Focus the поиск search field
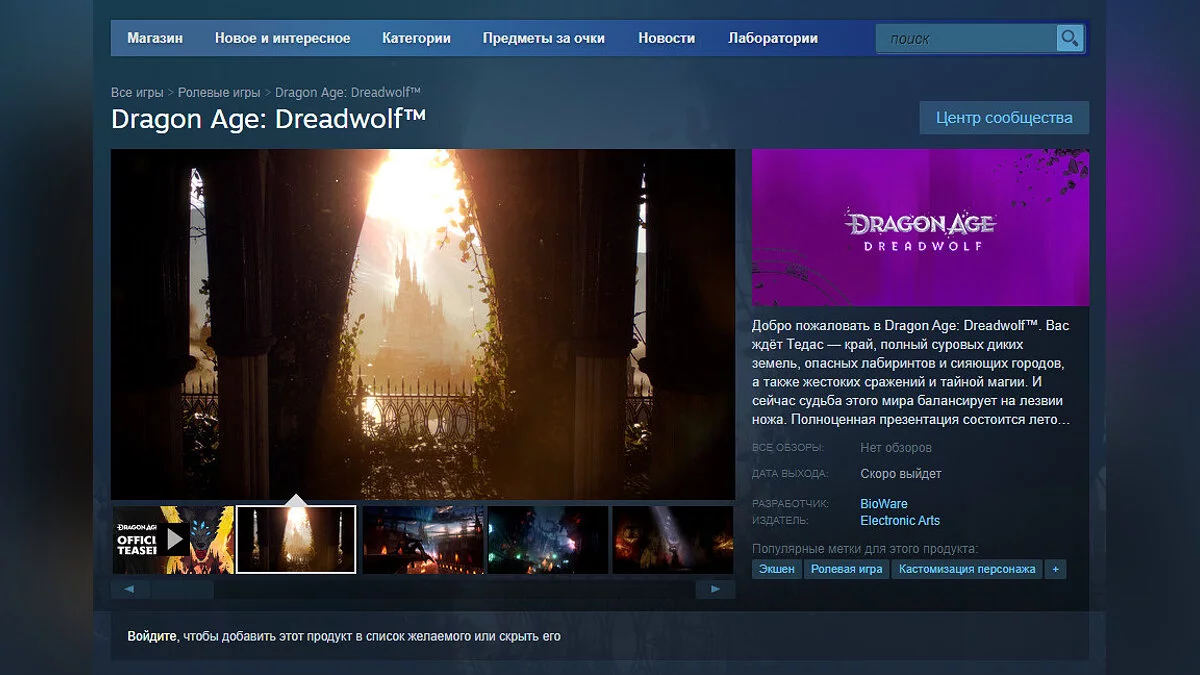 (x=966, y=39)
